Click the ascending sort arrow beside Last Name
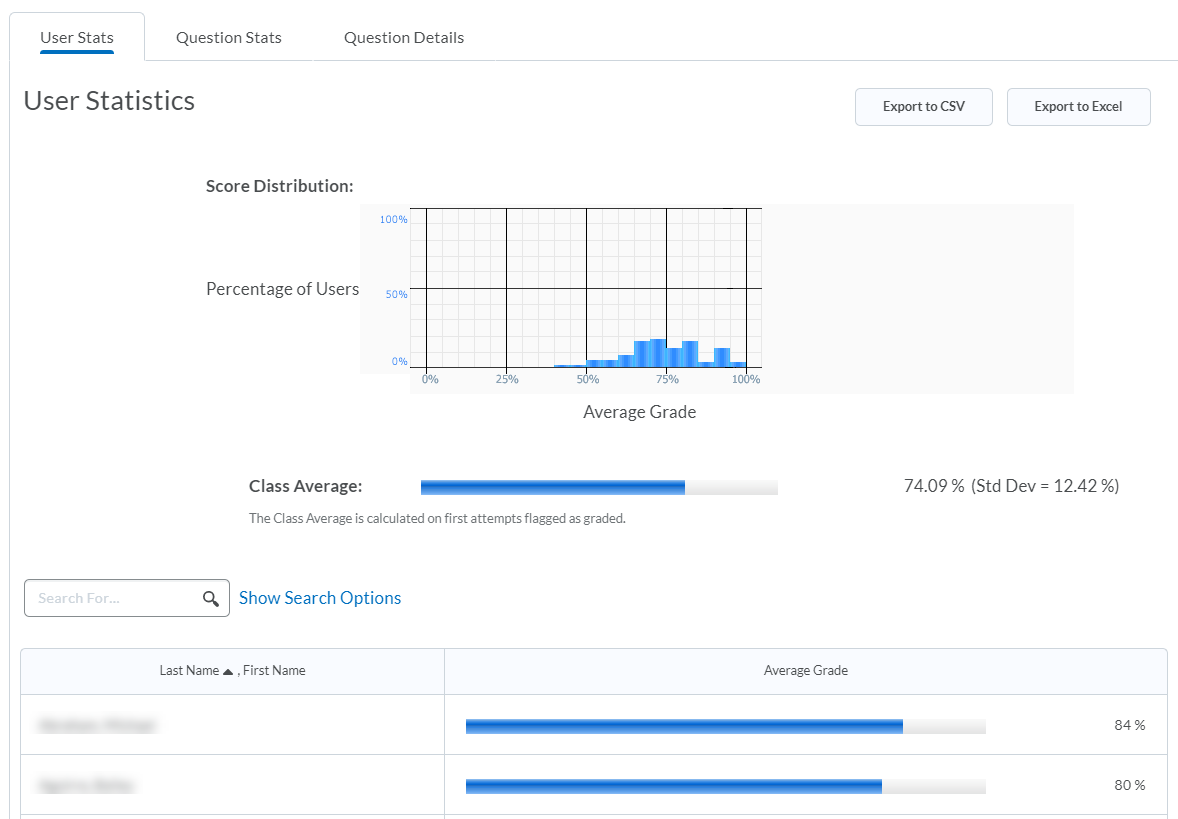The height and width of the screenshot is (819, 1178). [x=229, y=671]
